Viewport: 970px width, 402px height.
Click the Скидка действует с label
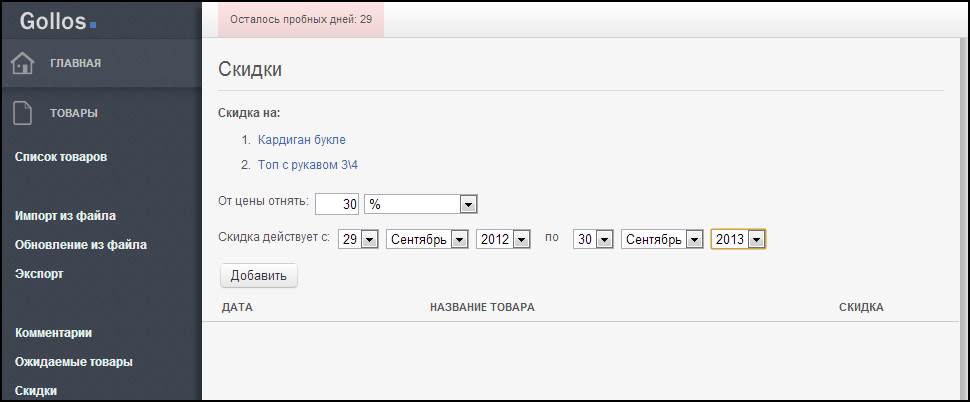click(x=274, y=237)
